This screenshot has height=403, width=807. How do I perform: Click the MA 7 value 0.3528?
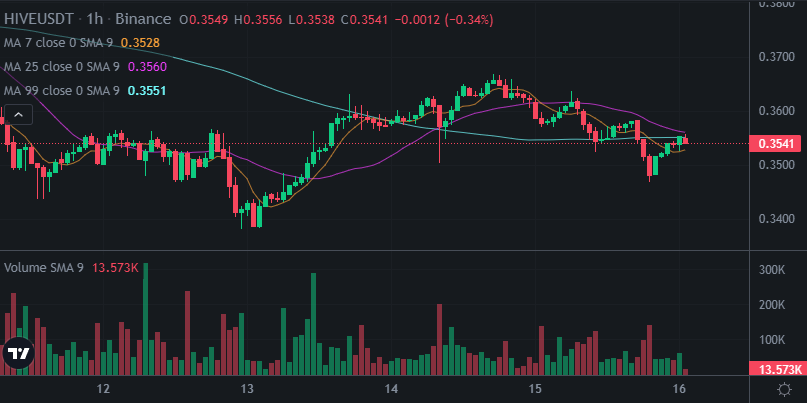(x=140, y=43)
